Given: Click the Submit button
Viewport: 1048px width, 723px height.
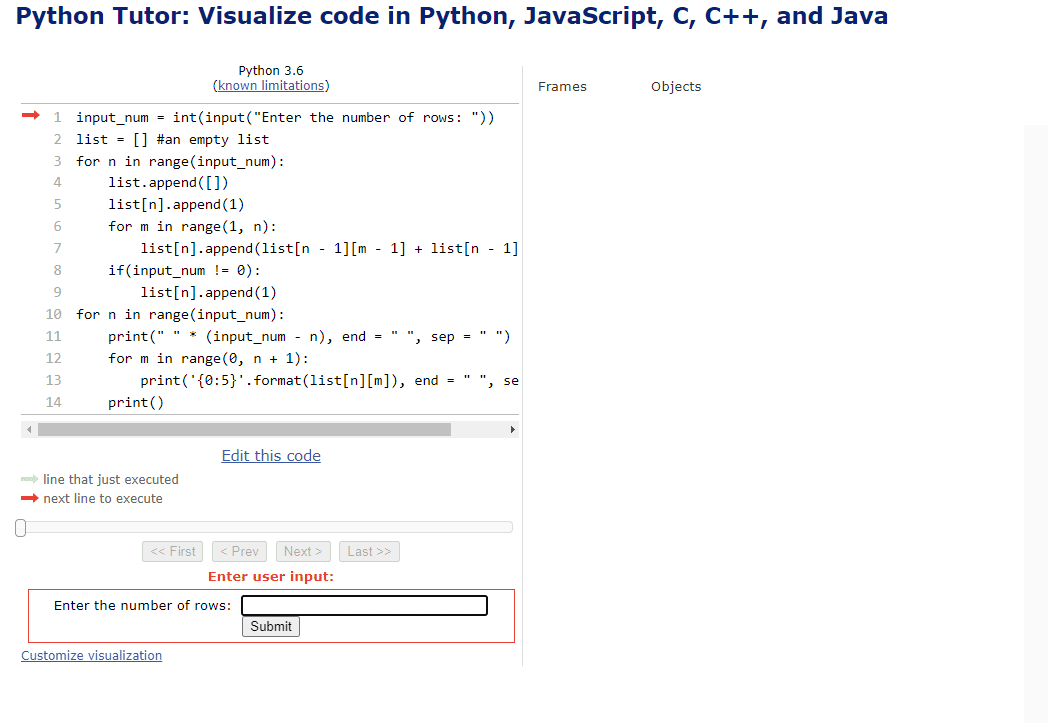Looking at the screenshot, I should tap(271, 626).
